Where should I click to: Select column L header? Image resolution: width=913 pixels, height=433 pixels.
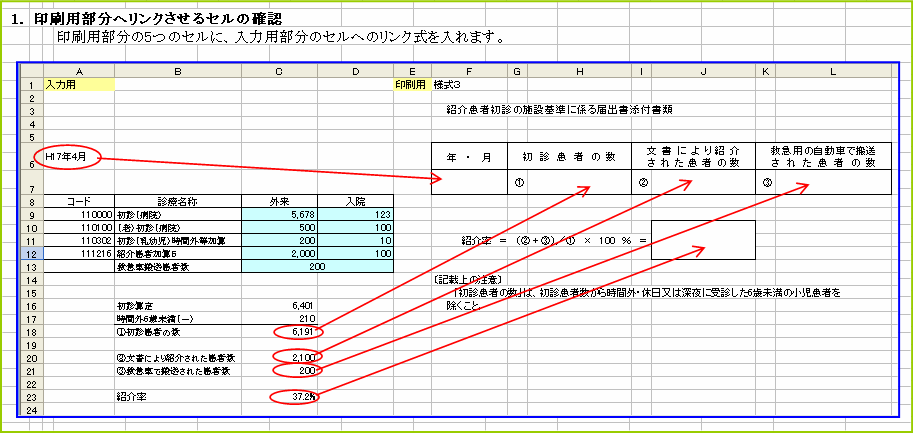click(x=833, y=72)
